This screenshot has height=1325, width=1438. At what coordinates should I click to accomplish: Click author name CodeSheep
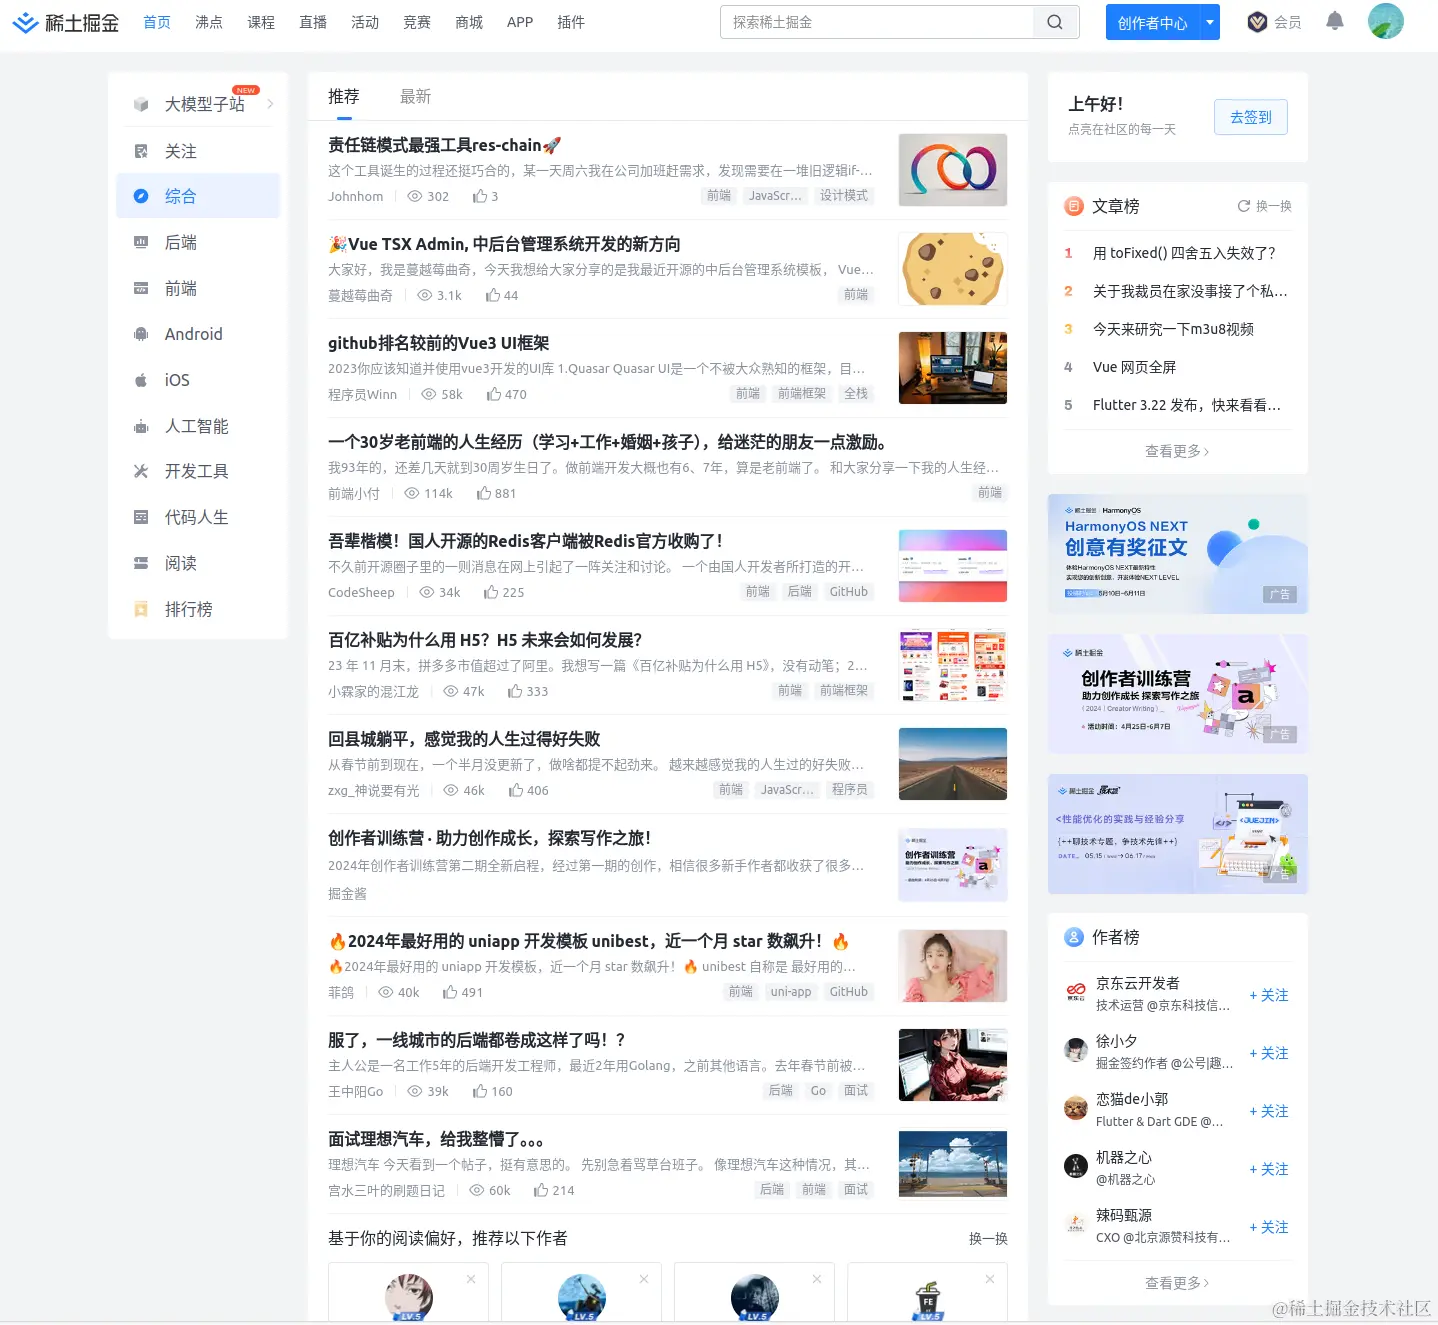pos(361,592)
